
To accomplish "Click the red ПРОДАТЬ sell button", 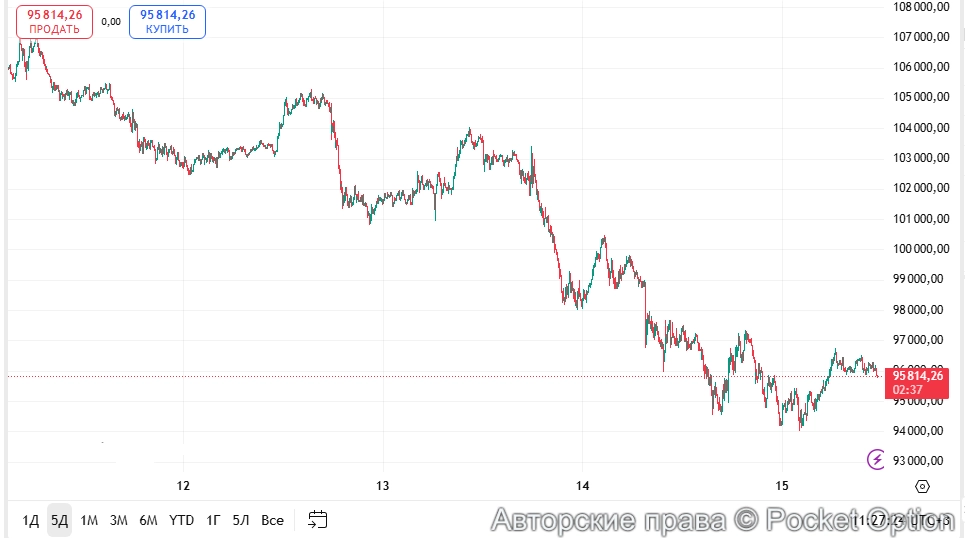I will [54, 22].
